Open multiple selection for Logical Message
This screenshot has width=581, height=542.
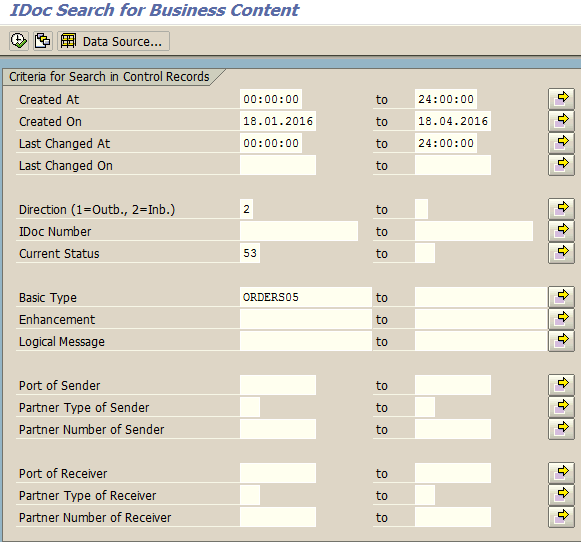coord(561,341)
